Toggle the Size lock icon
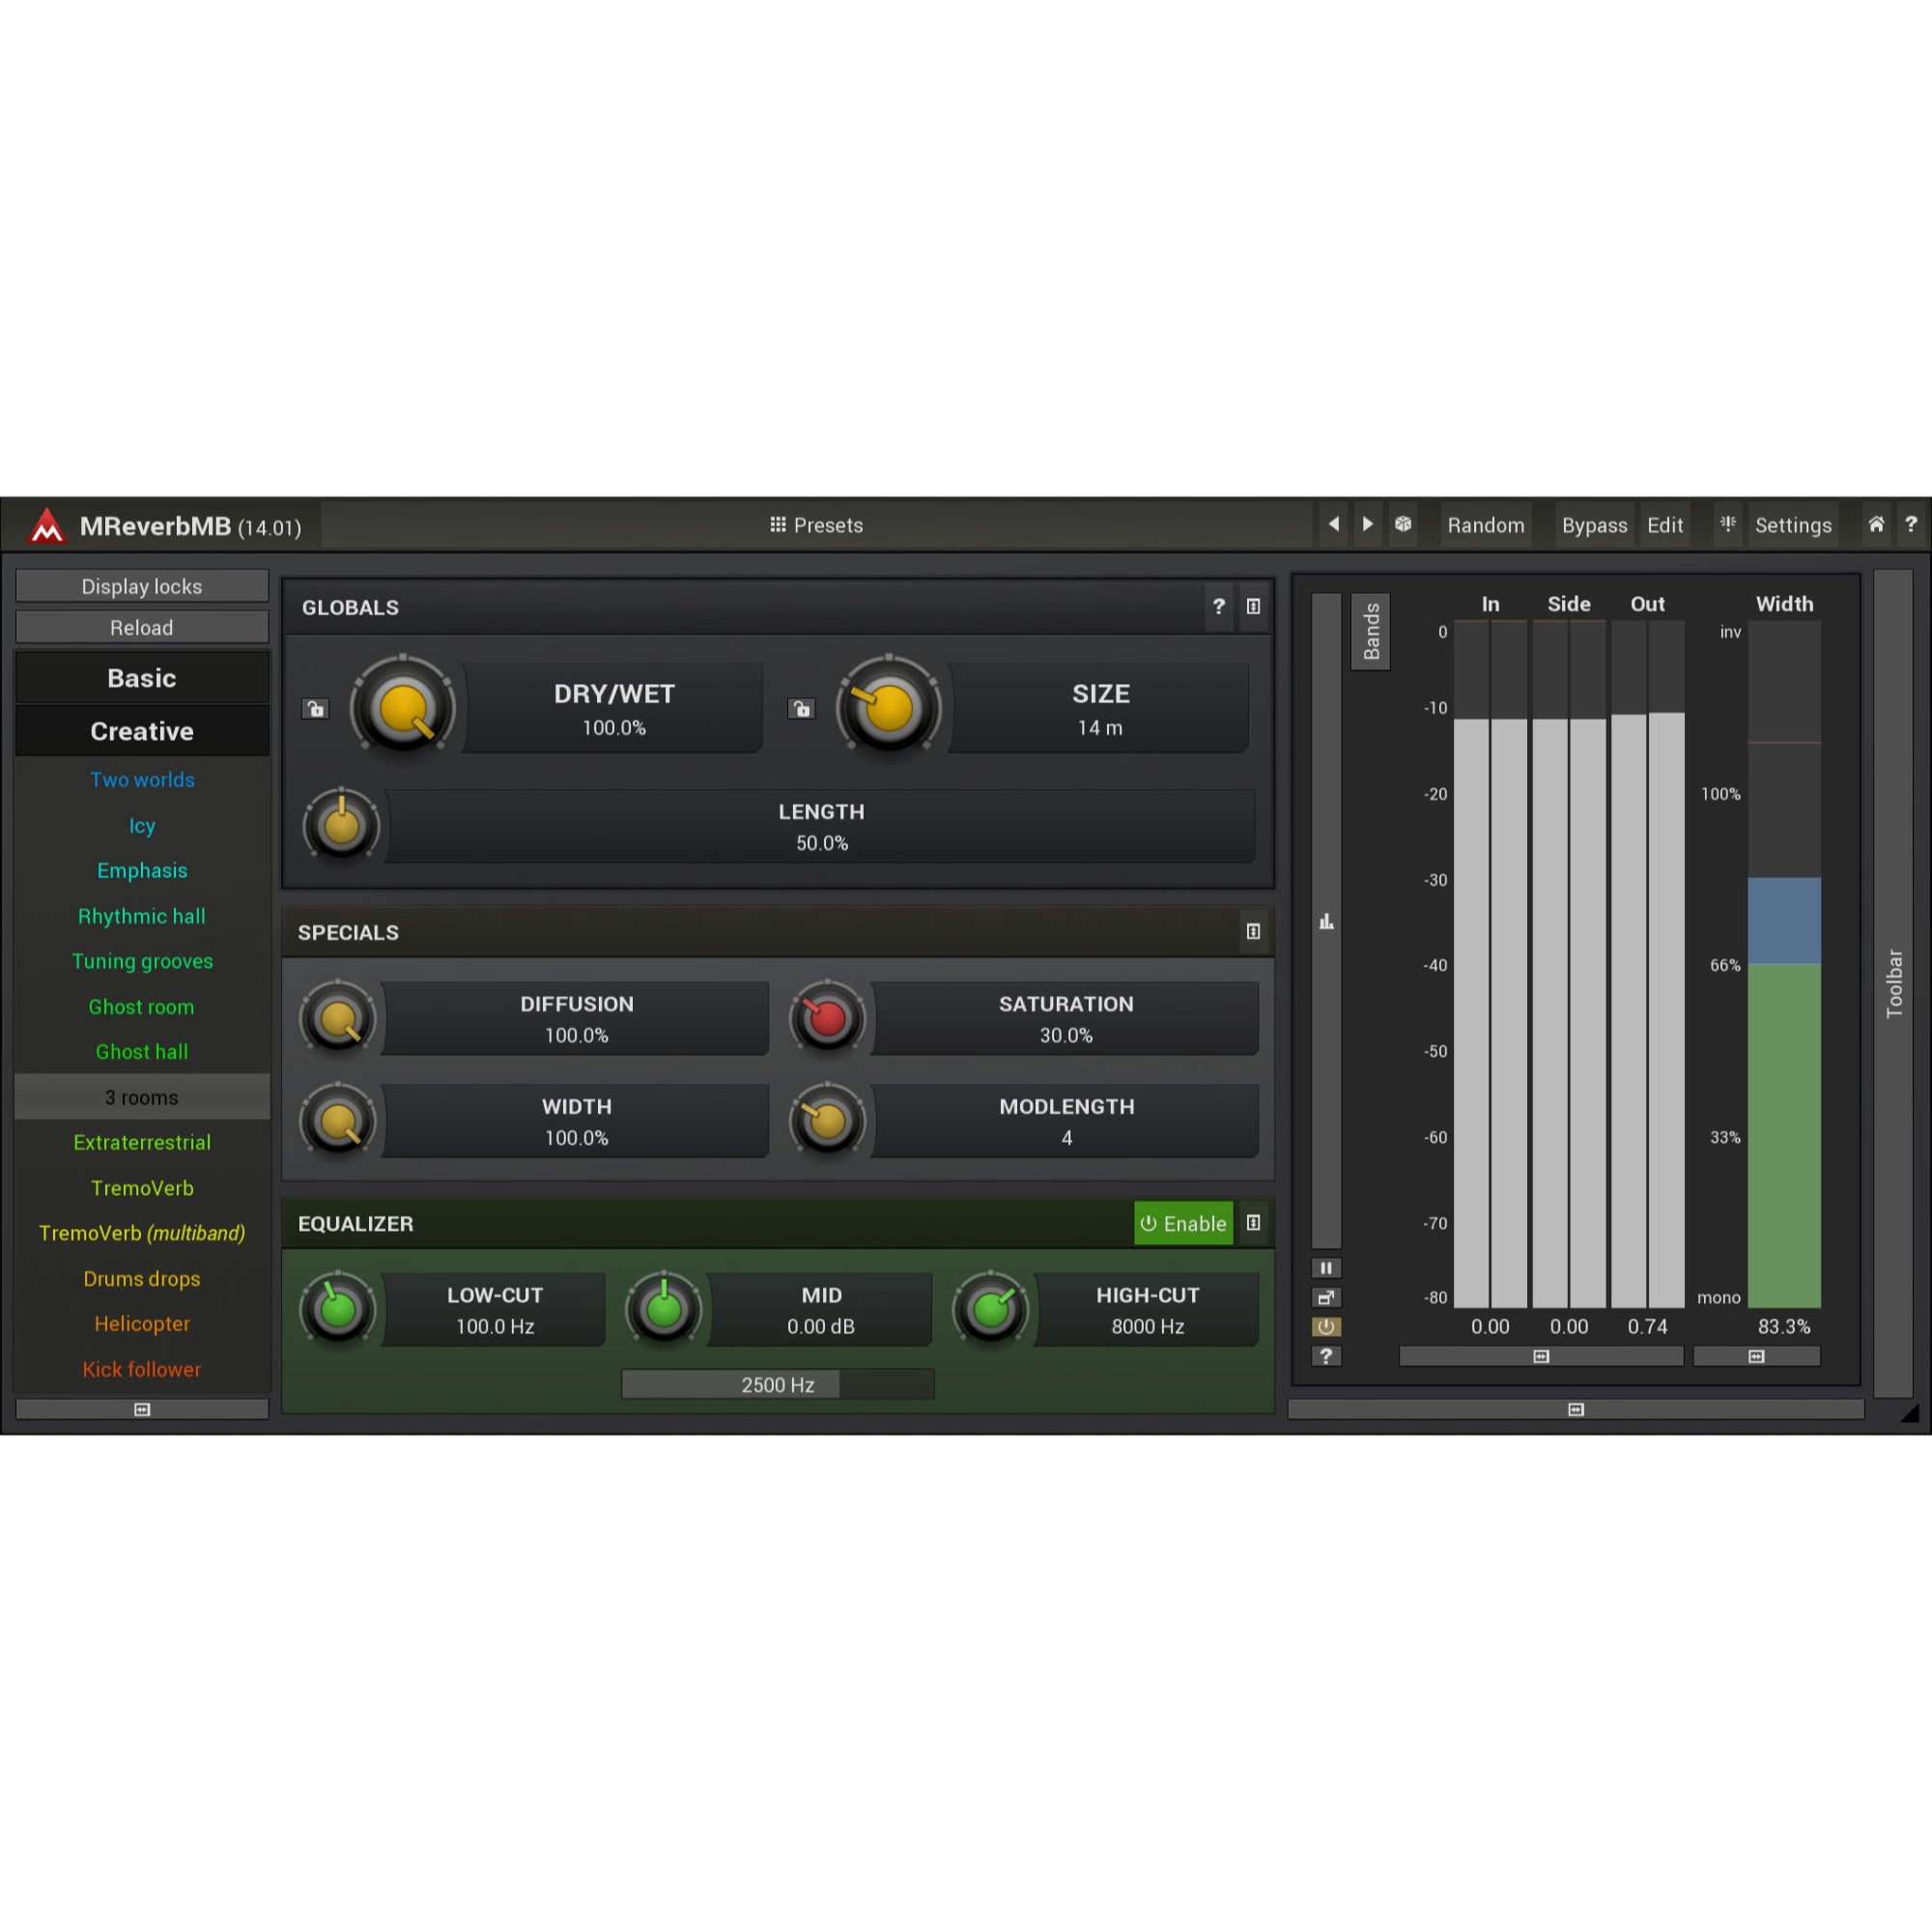 [x=801, y=709]
